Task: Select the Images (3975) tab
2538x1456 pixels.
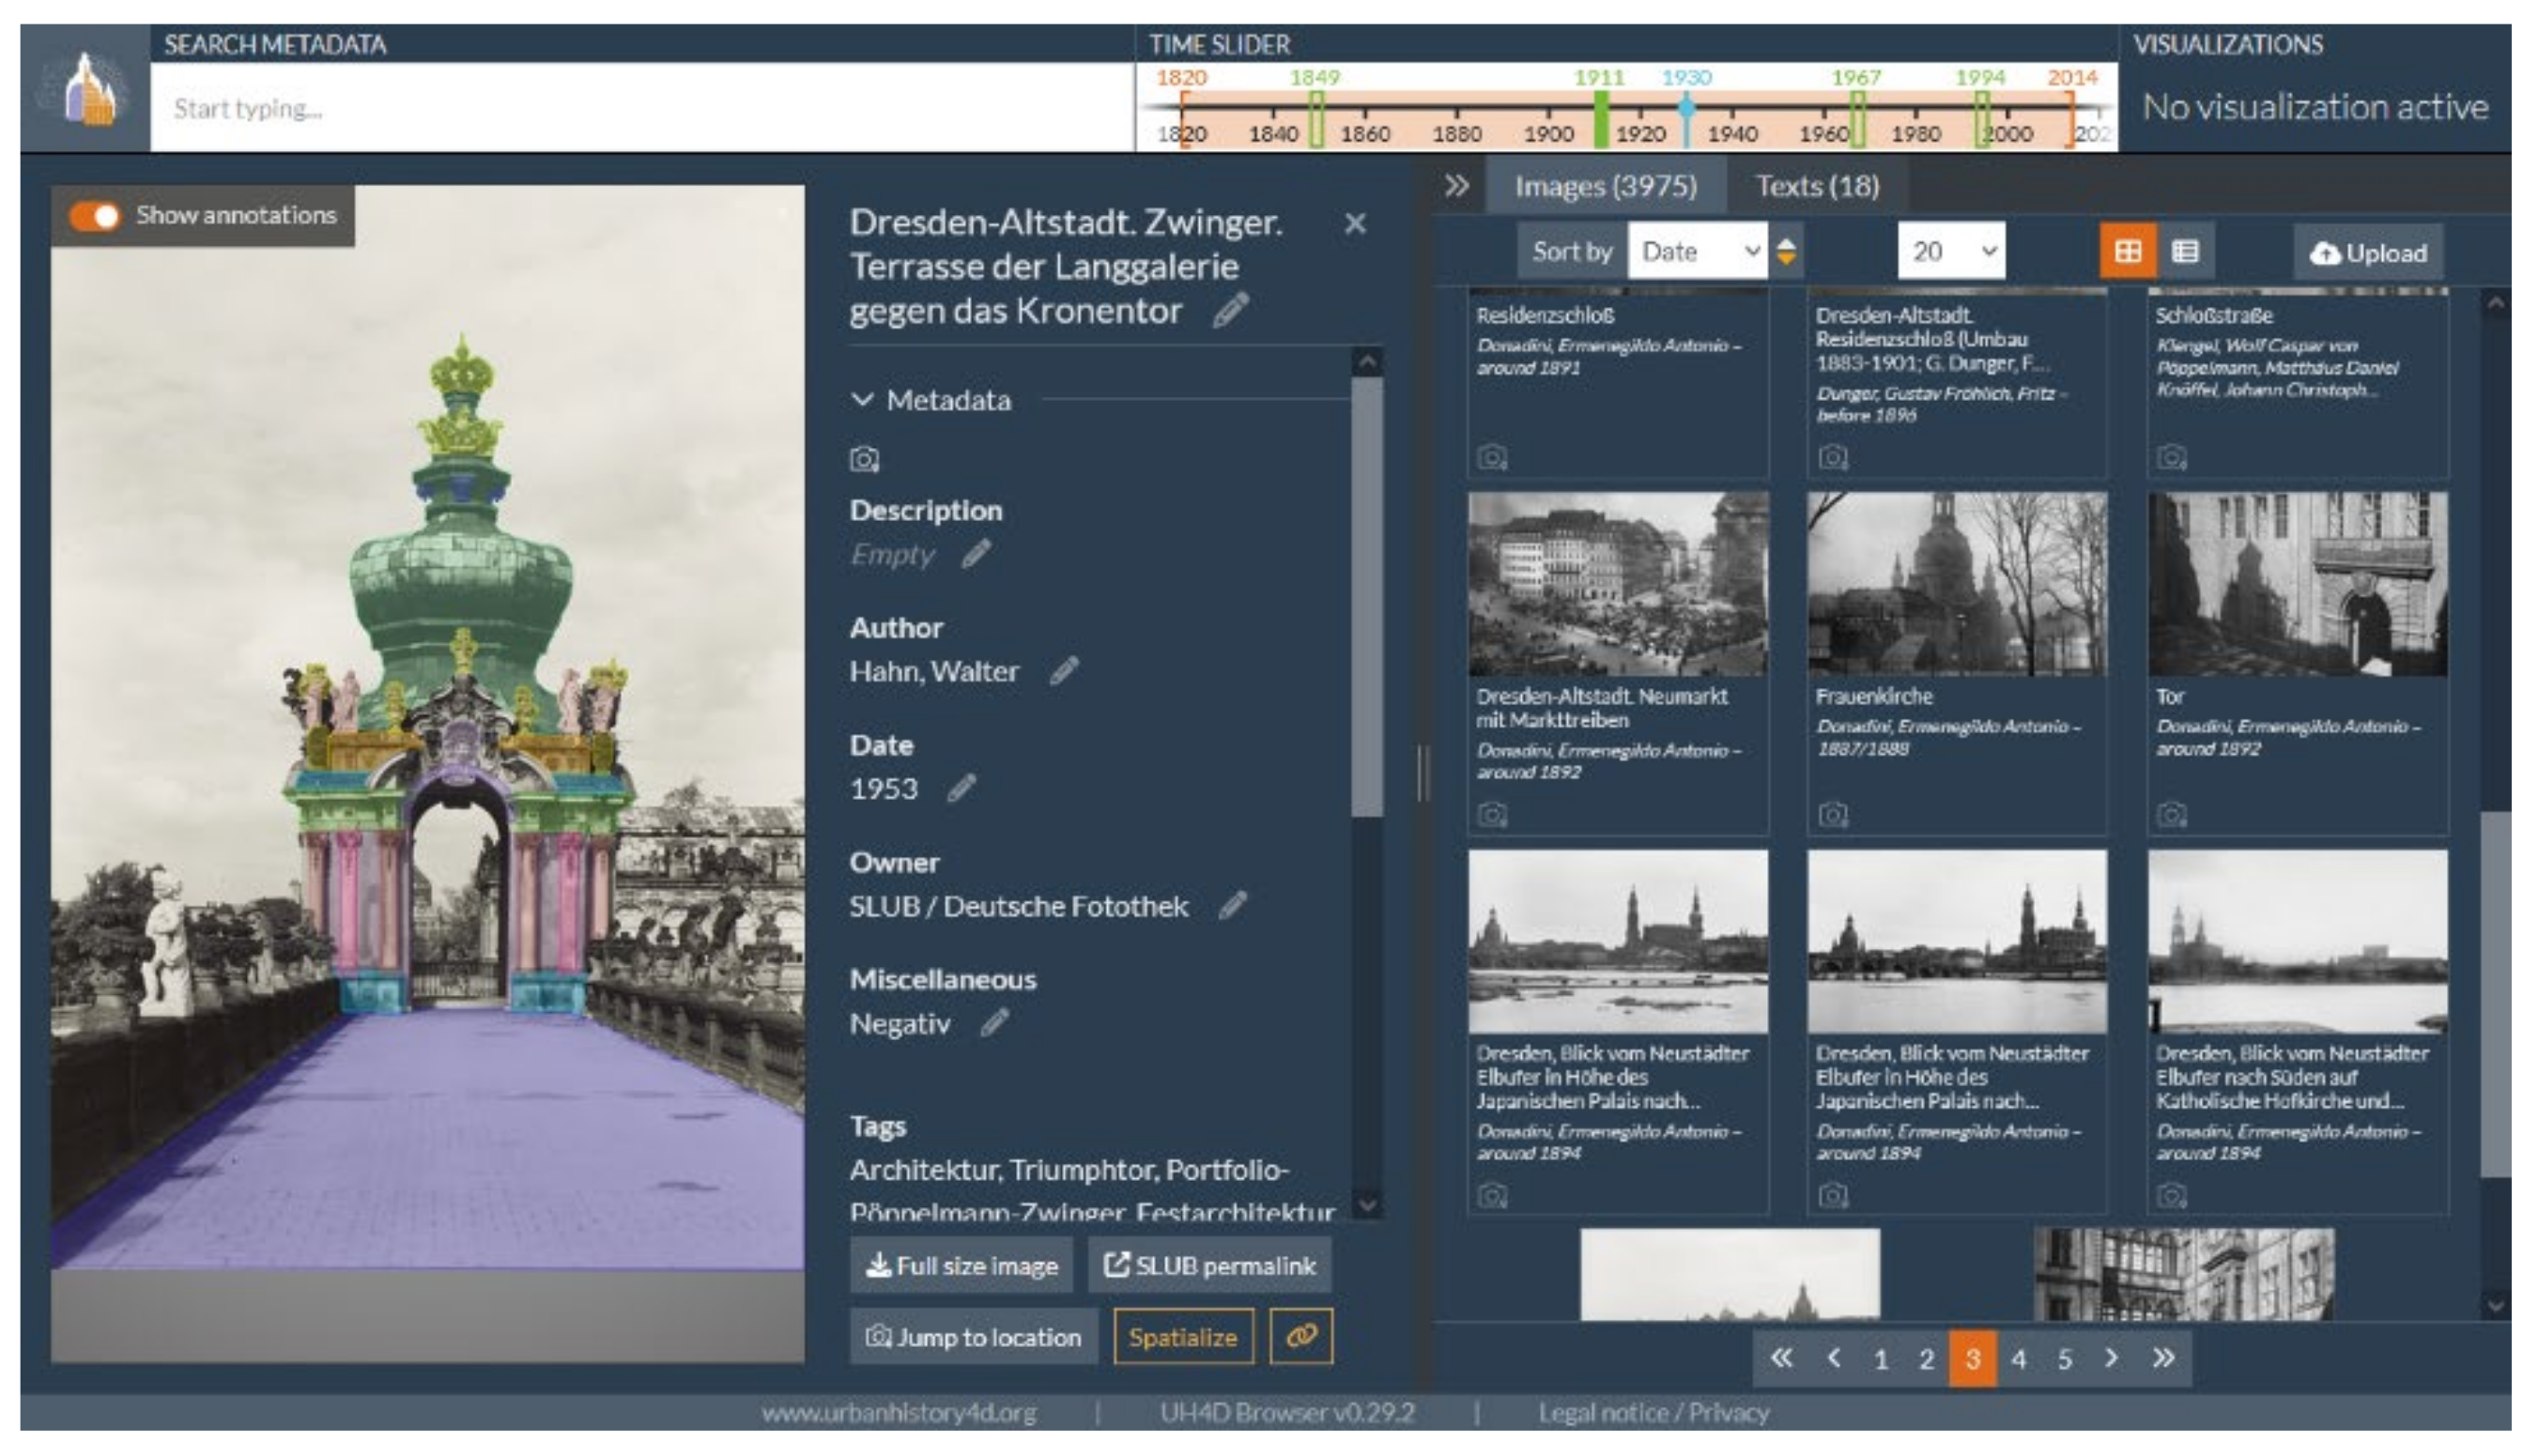Action: click(1605, 186)
